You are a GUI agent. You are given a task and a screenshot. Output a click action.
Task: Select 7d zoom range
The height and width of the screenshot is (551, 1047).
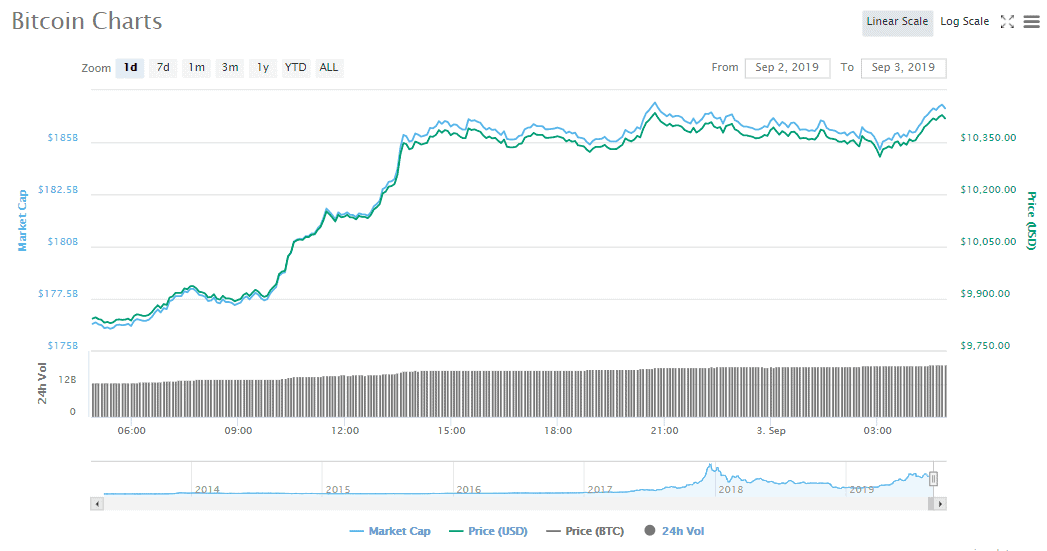(163, 67)
